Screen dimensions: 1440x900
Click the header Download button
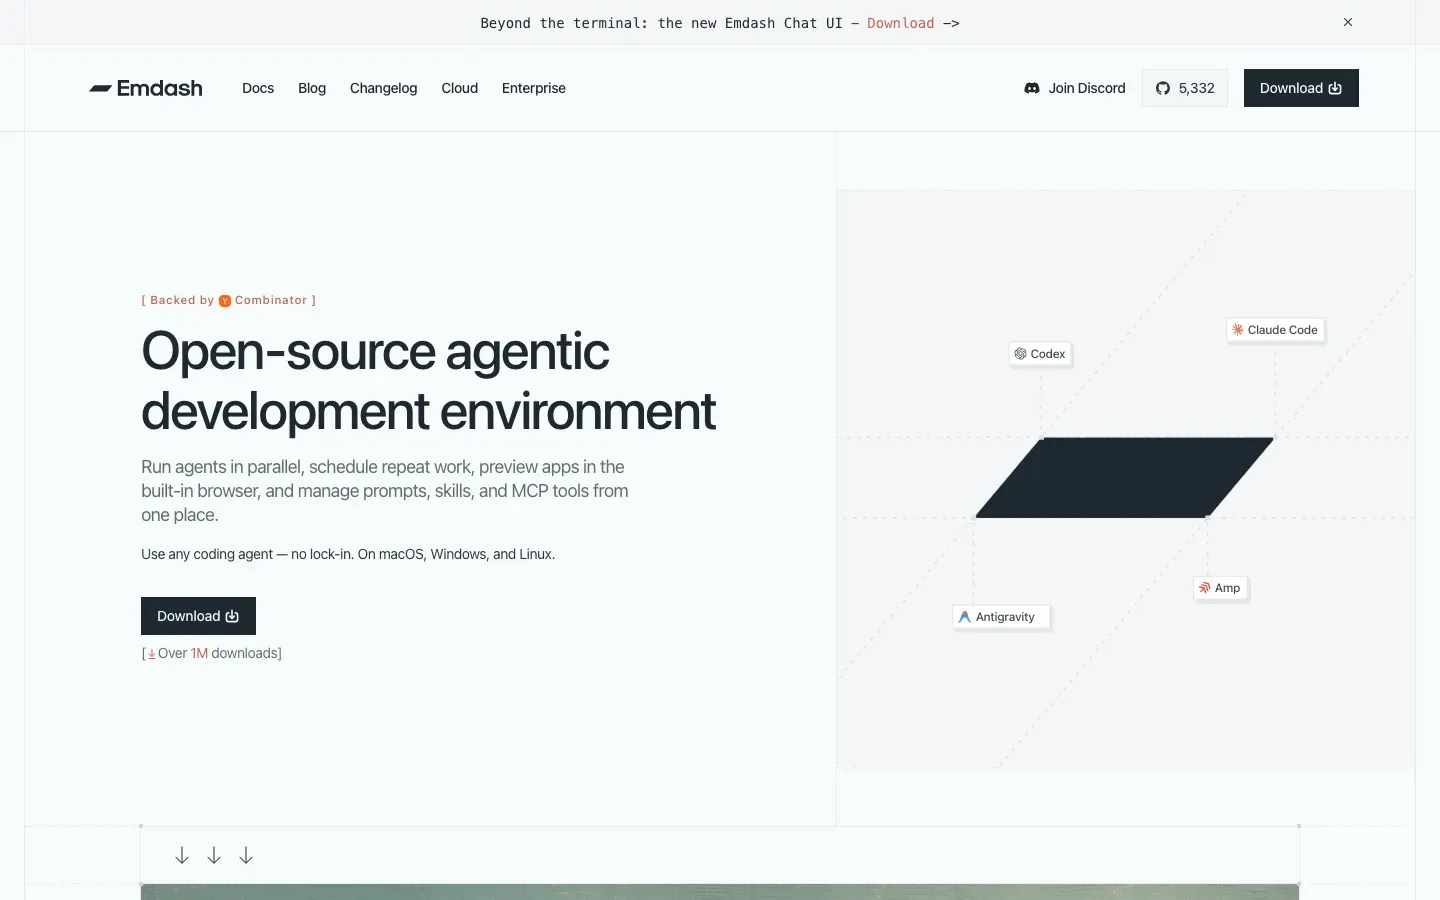(x=1301, y=88)
